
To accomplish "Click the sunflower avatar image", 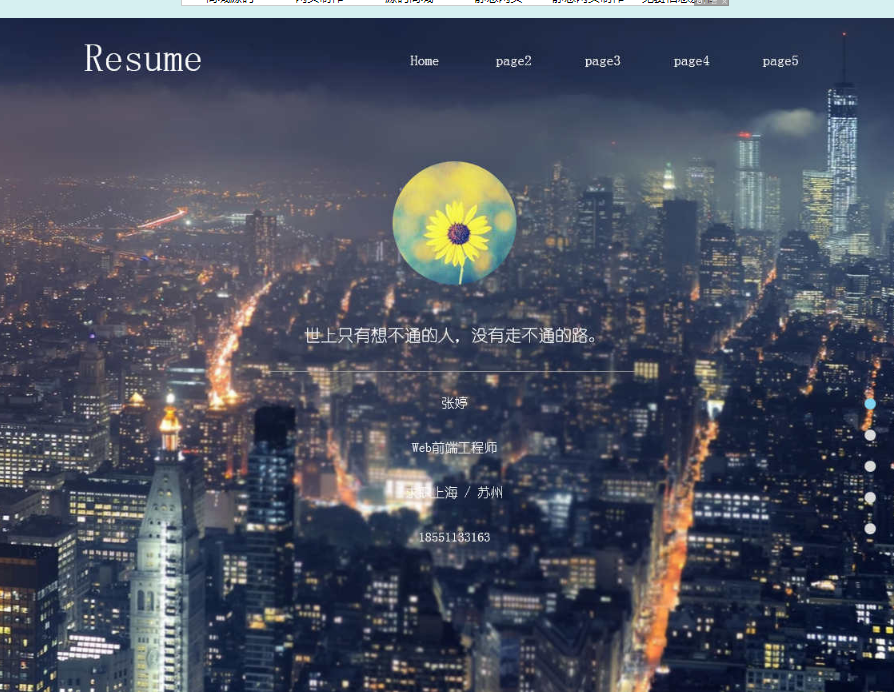I will tap(454, 223).
